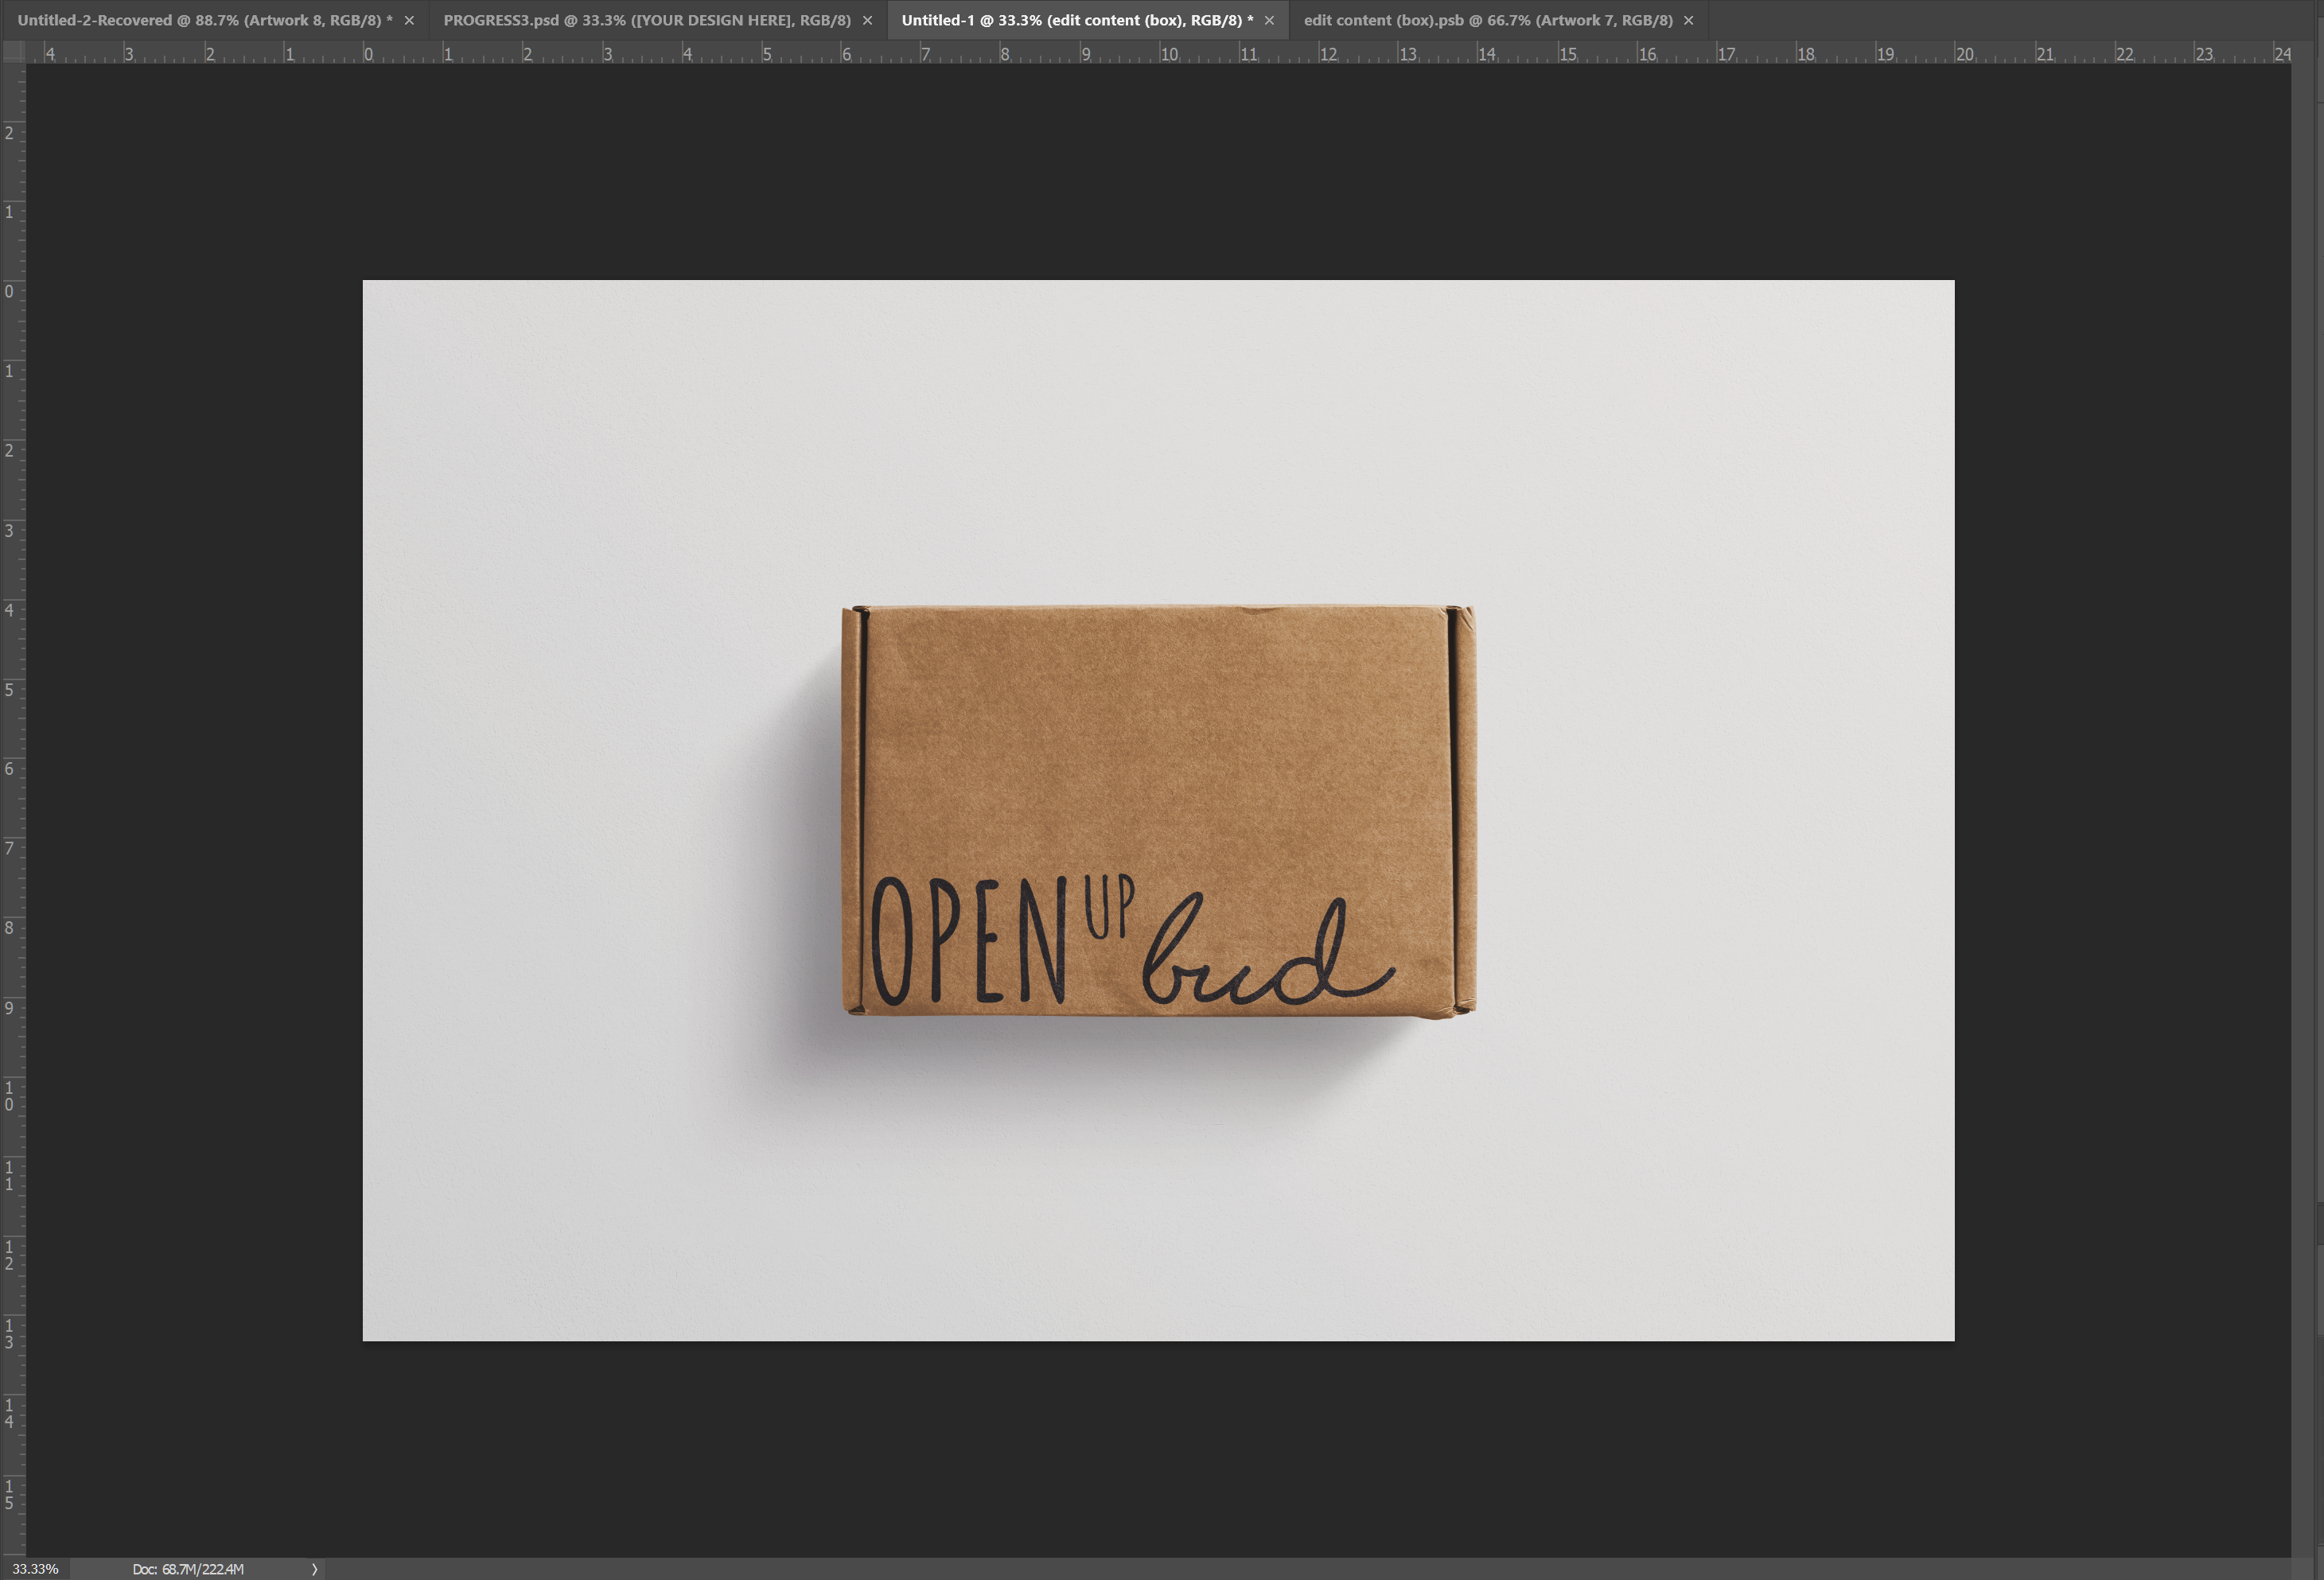Close the PROGRESS3.psd tab
Viewport: 2324px width, 1580px height.
[867, 20]
